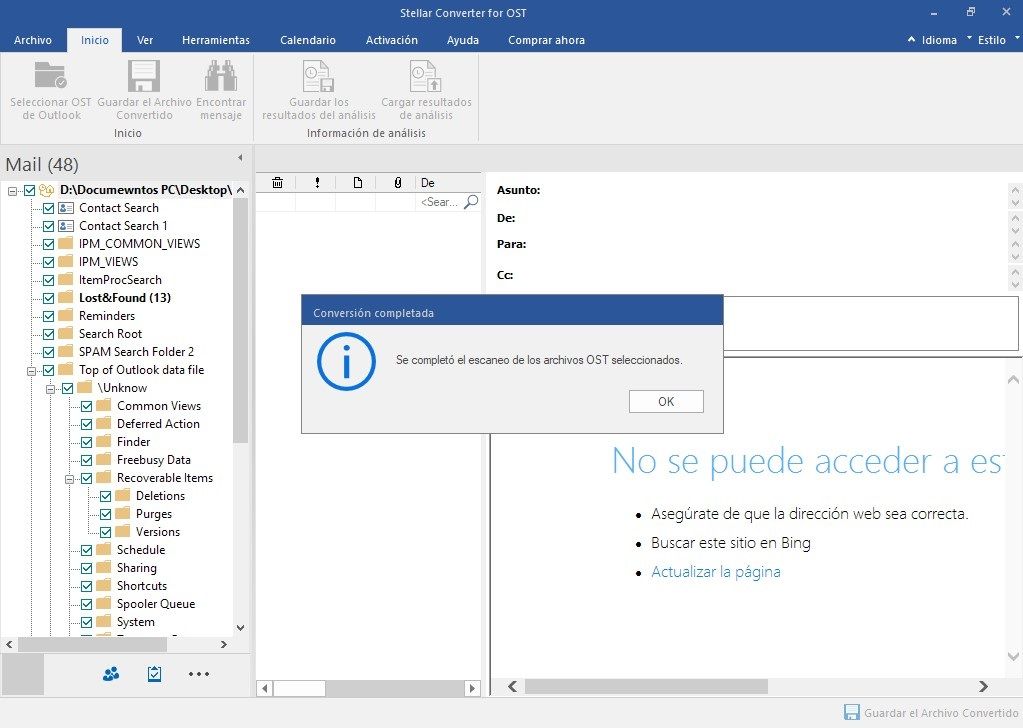
Task: Sort by the De column header
Action: pos(448,183)
